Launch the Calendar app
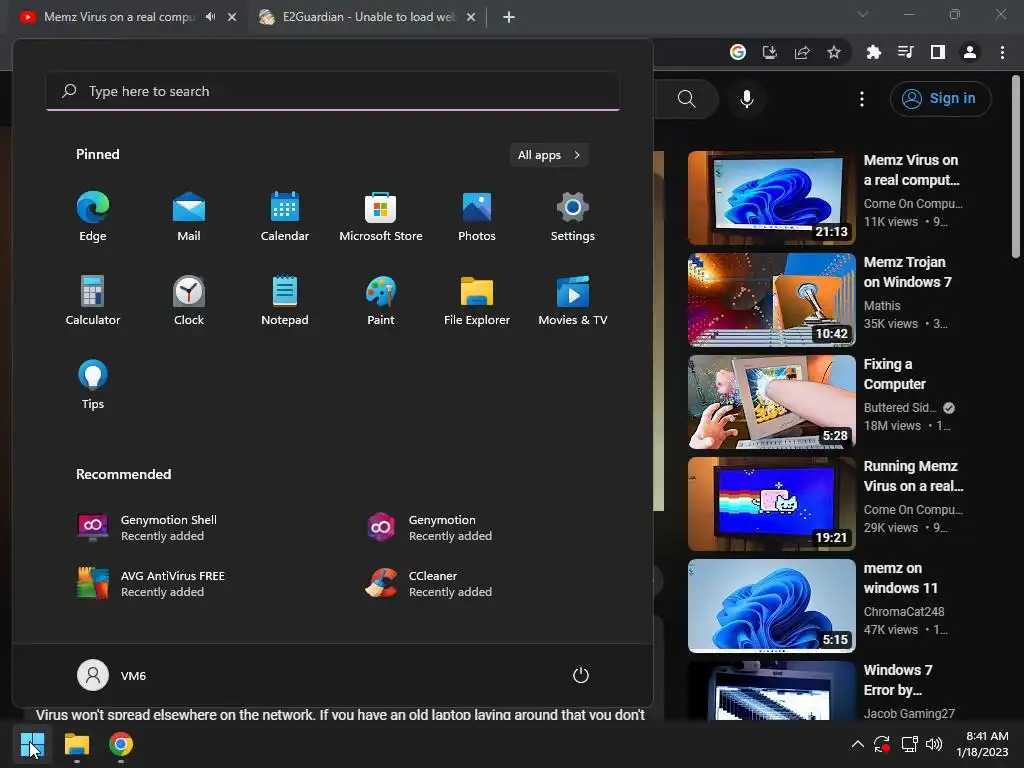Viewport: 1024px width, 768px height. pyautogui.click(x=285, y=217)
